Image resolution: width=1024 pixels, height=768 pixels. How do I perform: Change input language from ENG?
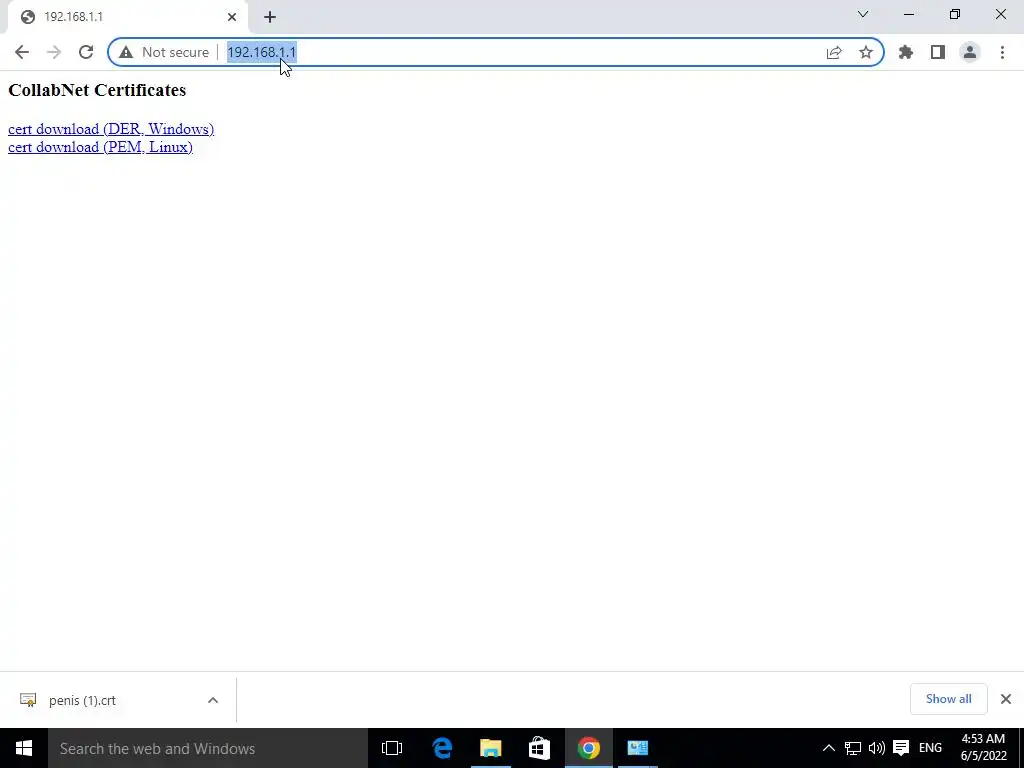930,748
